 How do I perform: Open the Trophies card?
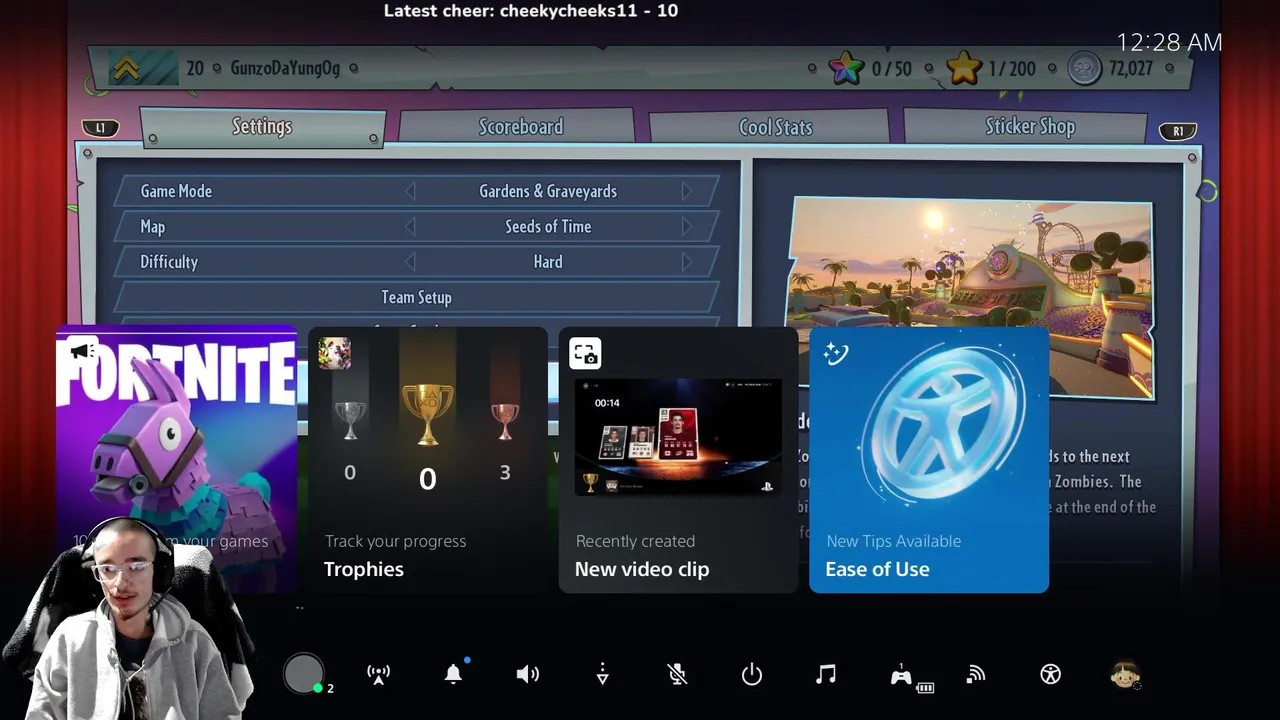[x=427, y=460]
